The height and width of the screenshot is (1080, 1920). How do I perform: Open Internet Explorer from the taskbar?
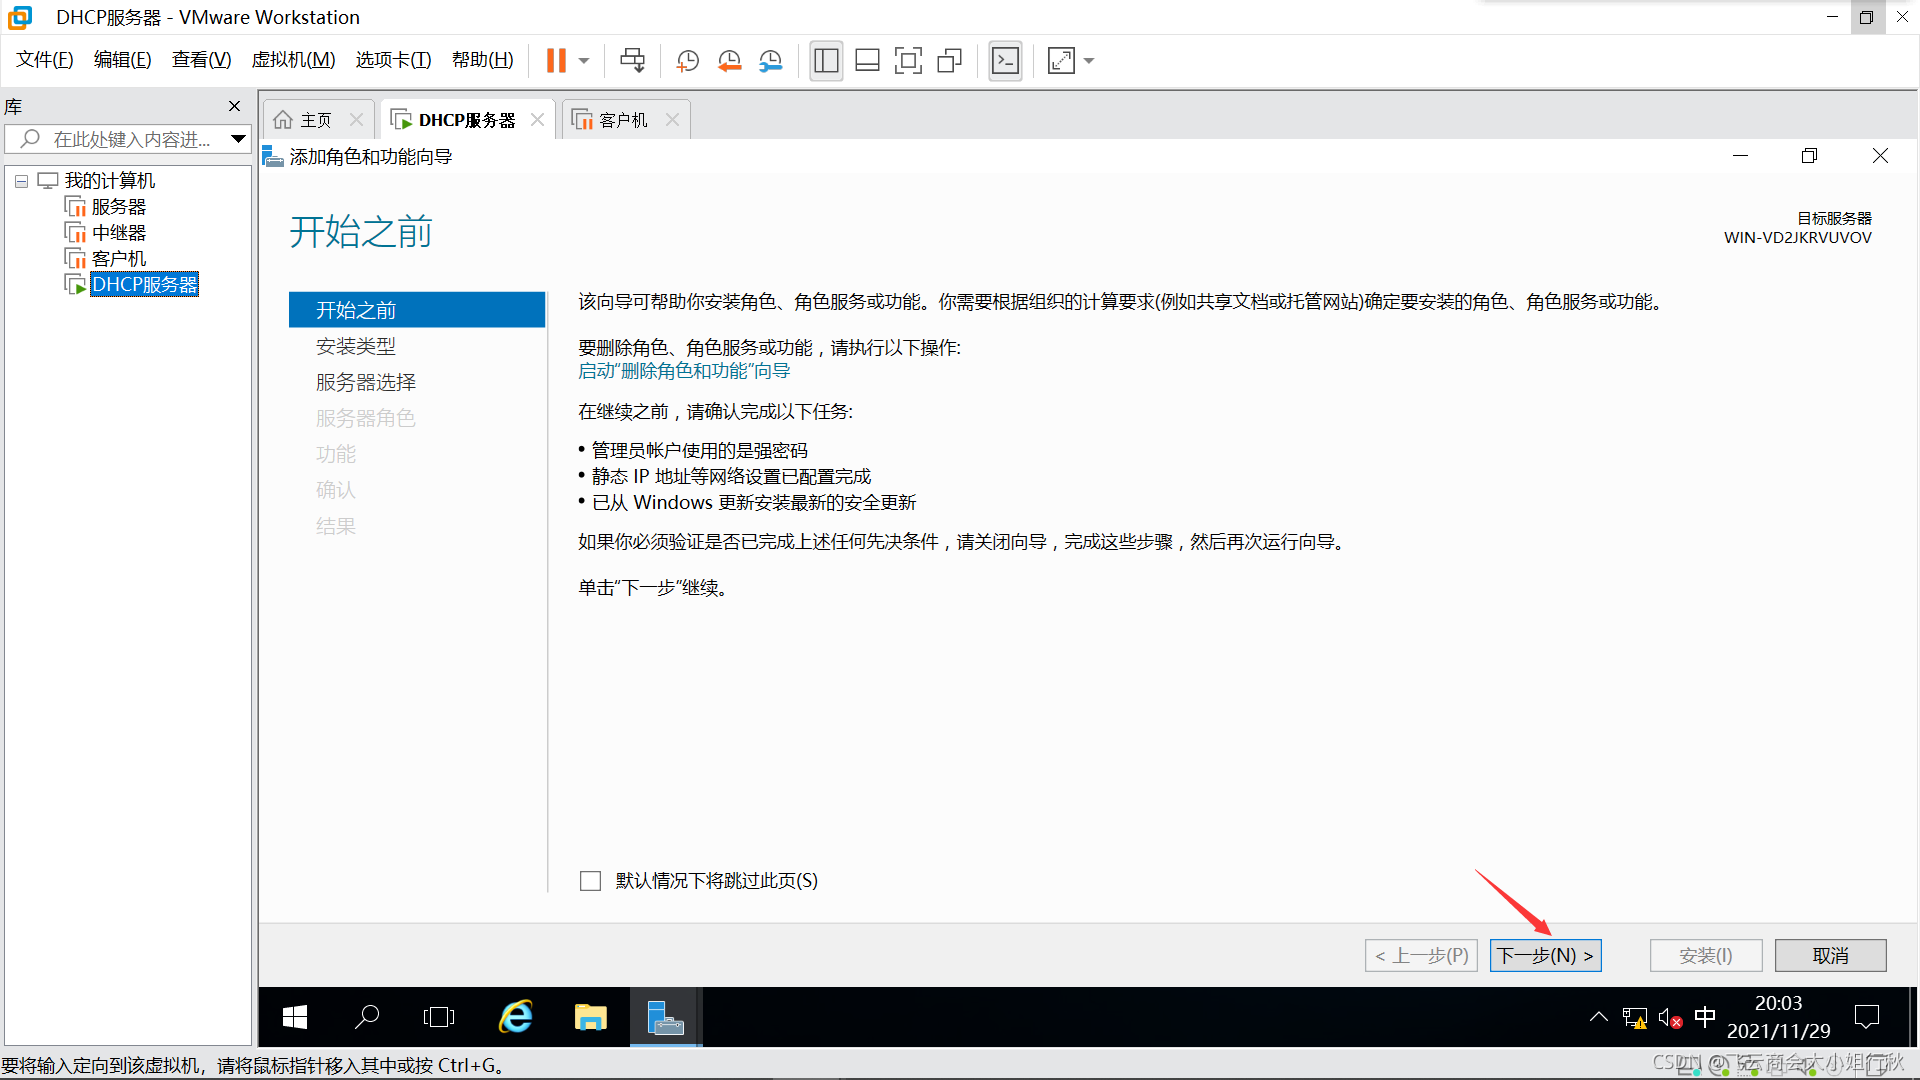click(x=516, y=1018)
